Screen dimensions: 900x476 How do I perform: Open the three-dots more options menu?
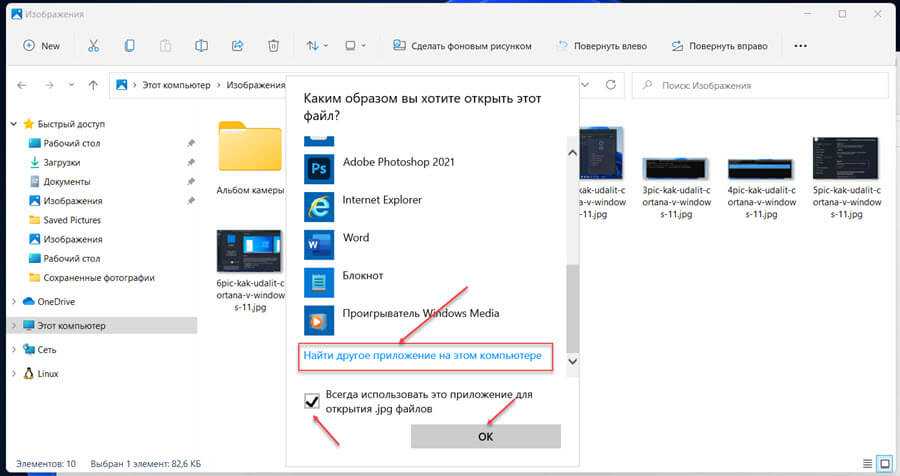(x=800, y=46)
